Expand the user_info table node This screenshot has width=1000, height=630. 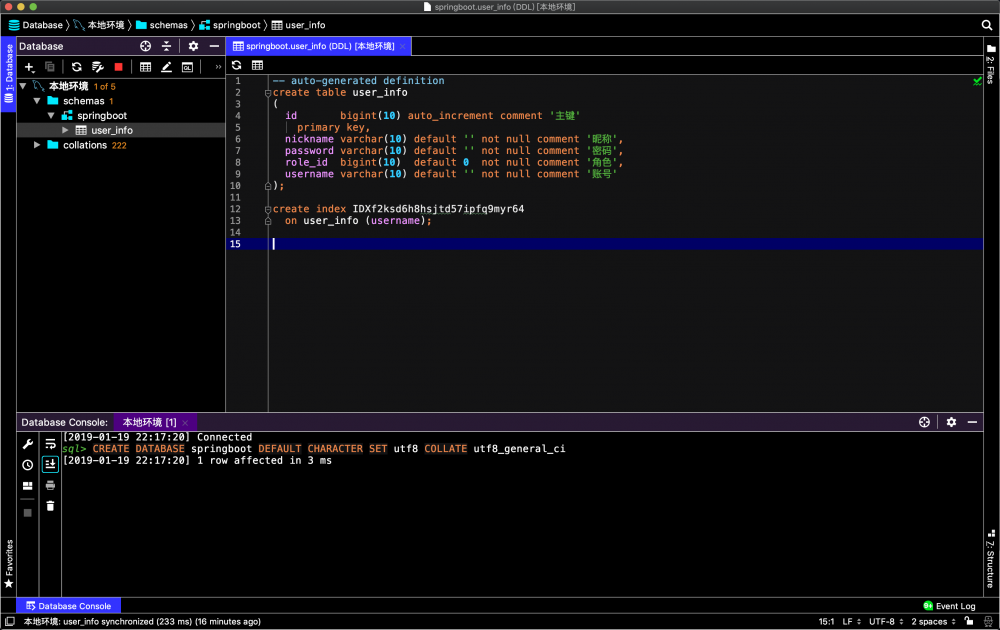[x=66, y=130]
